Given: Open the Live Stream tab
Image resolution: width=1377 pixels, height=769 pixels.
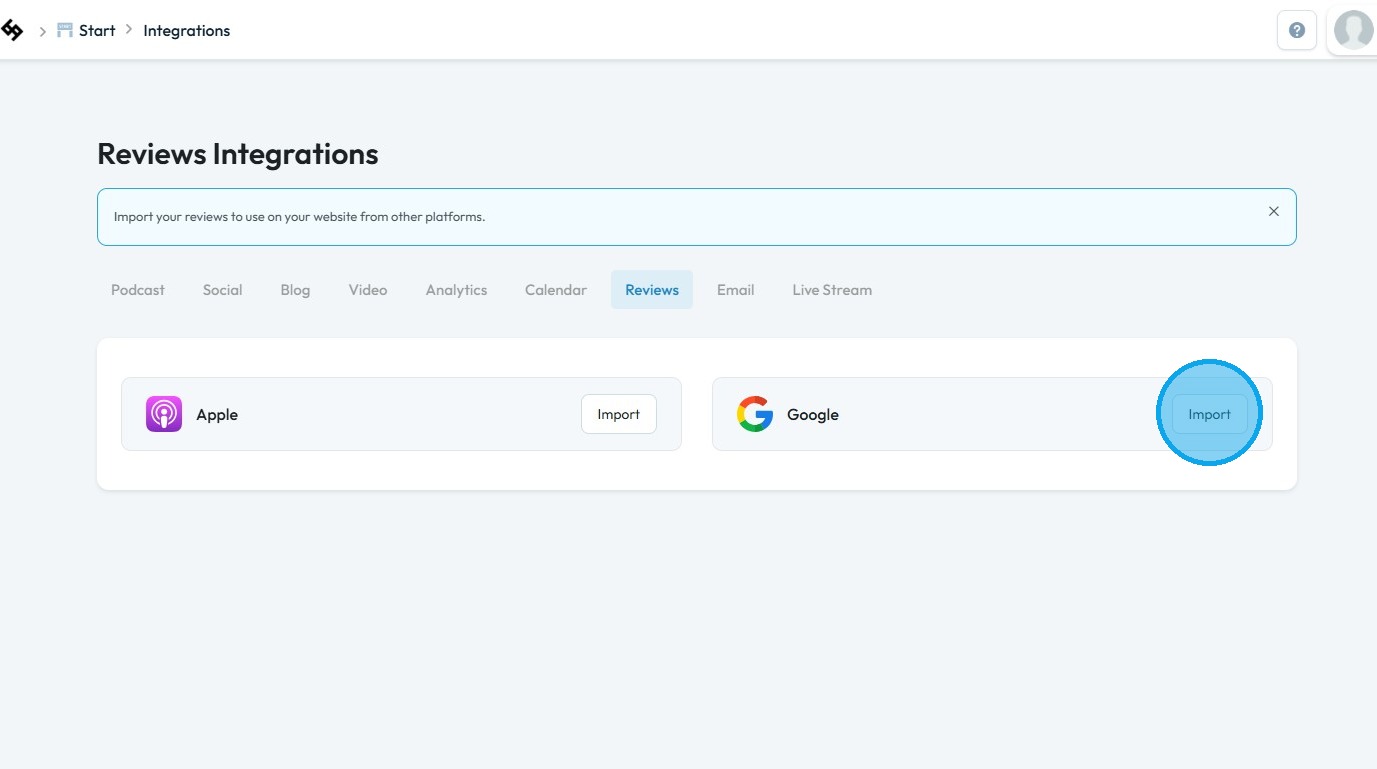Looking at the screenshot, I should tap(832, 290).
